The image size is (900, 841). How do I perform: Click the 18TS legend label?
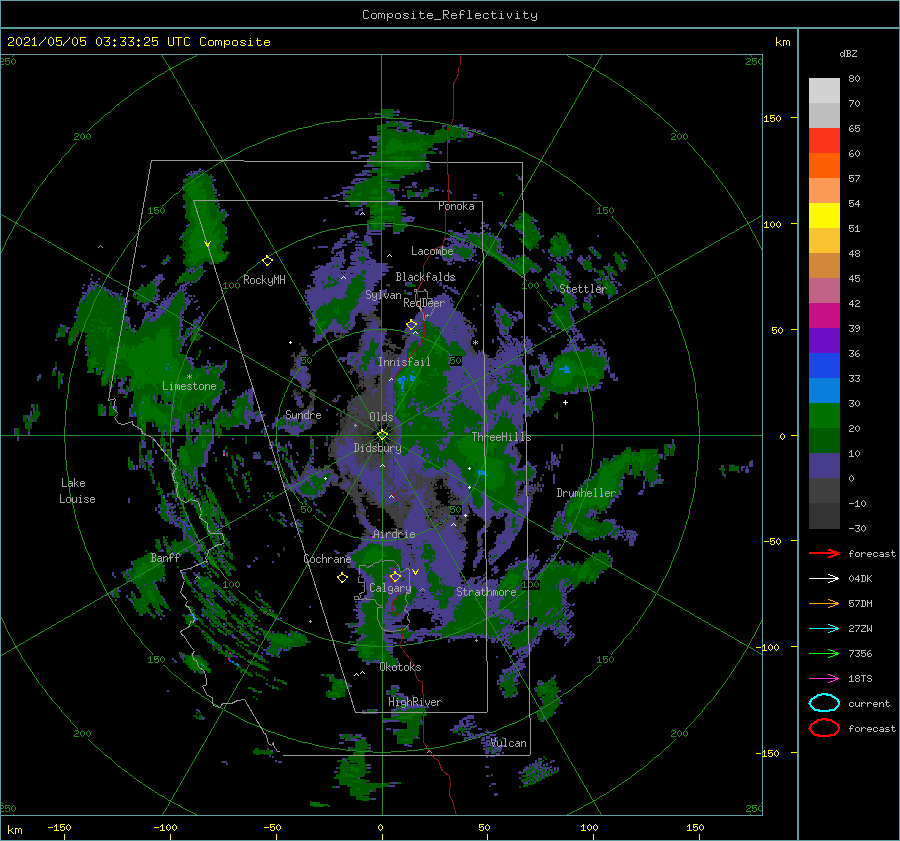[x=860, y=679]
